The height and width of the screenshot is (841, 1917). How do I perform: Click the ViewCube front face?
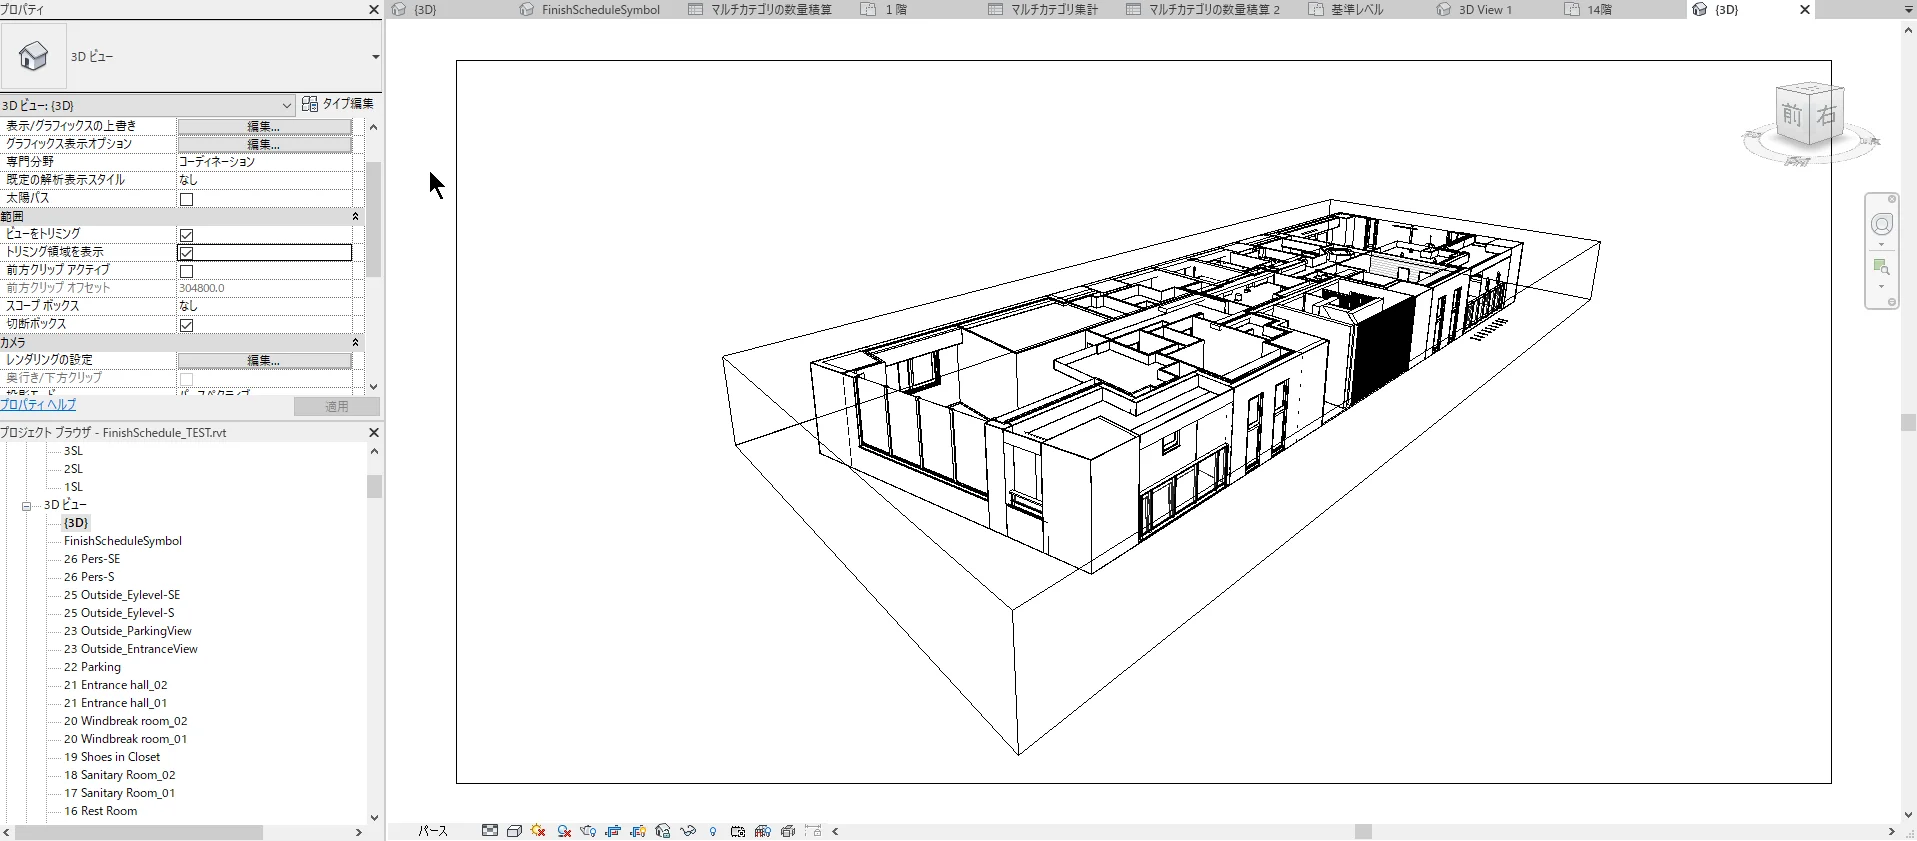click(x=1792, y=116)
